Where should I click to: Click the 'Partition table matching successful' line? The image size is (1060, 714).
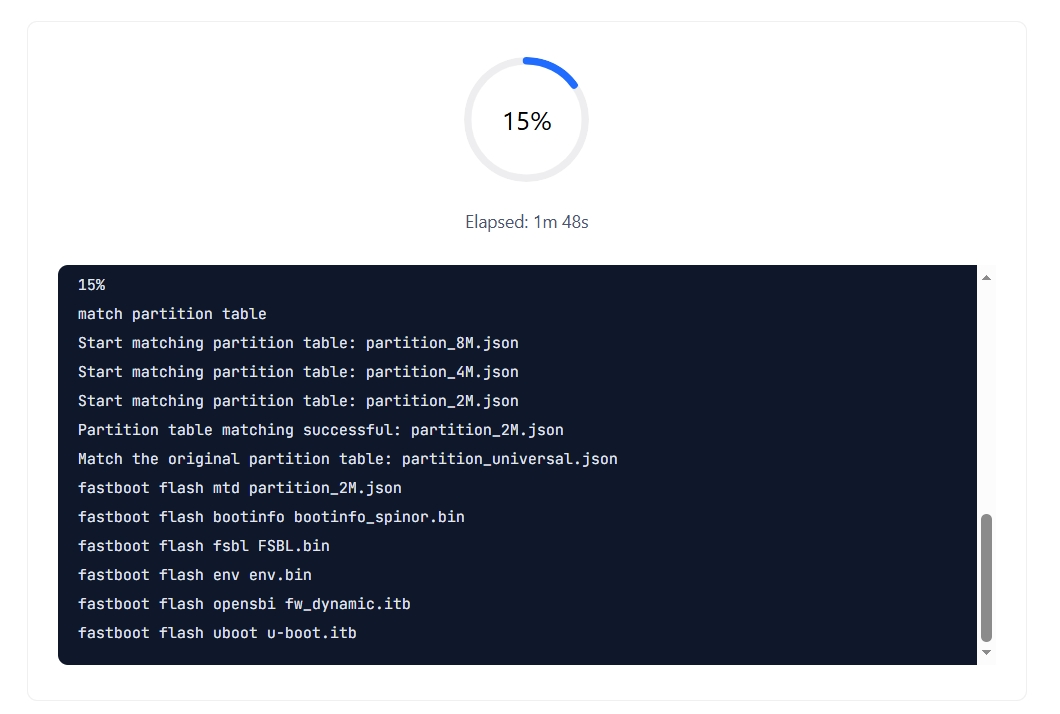pyautogui.click(x=320, y=430)
